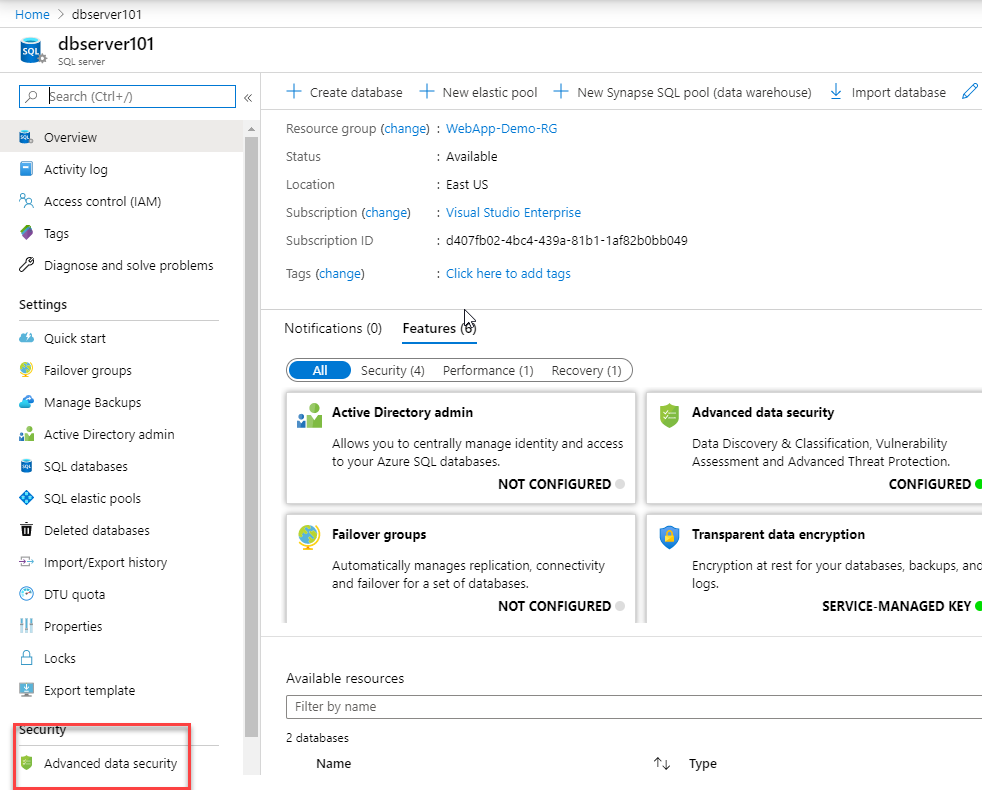
Task: Click the Manage Backups cloud icon
Action: point(26,402)
